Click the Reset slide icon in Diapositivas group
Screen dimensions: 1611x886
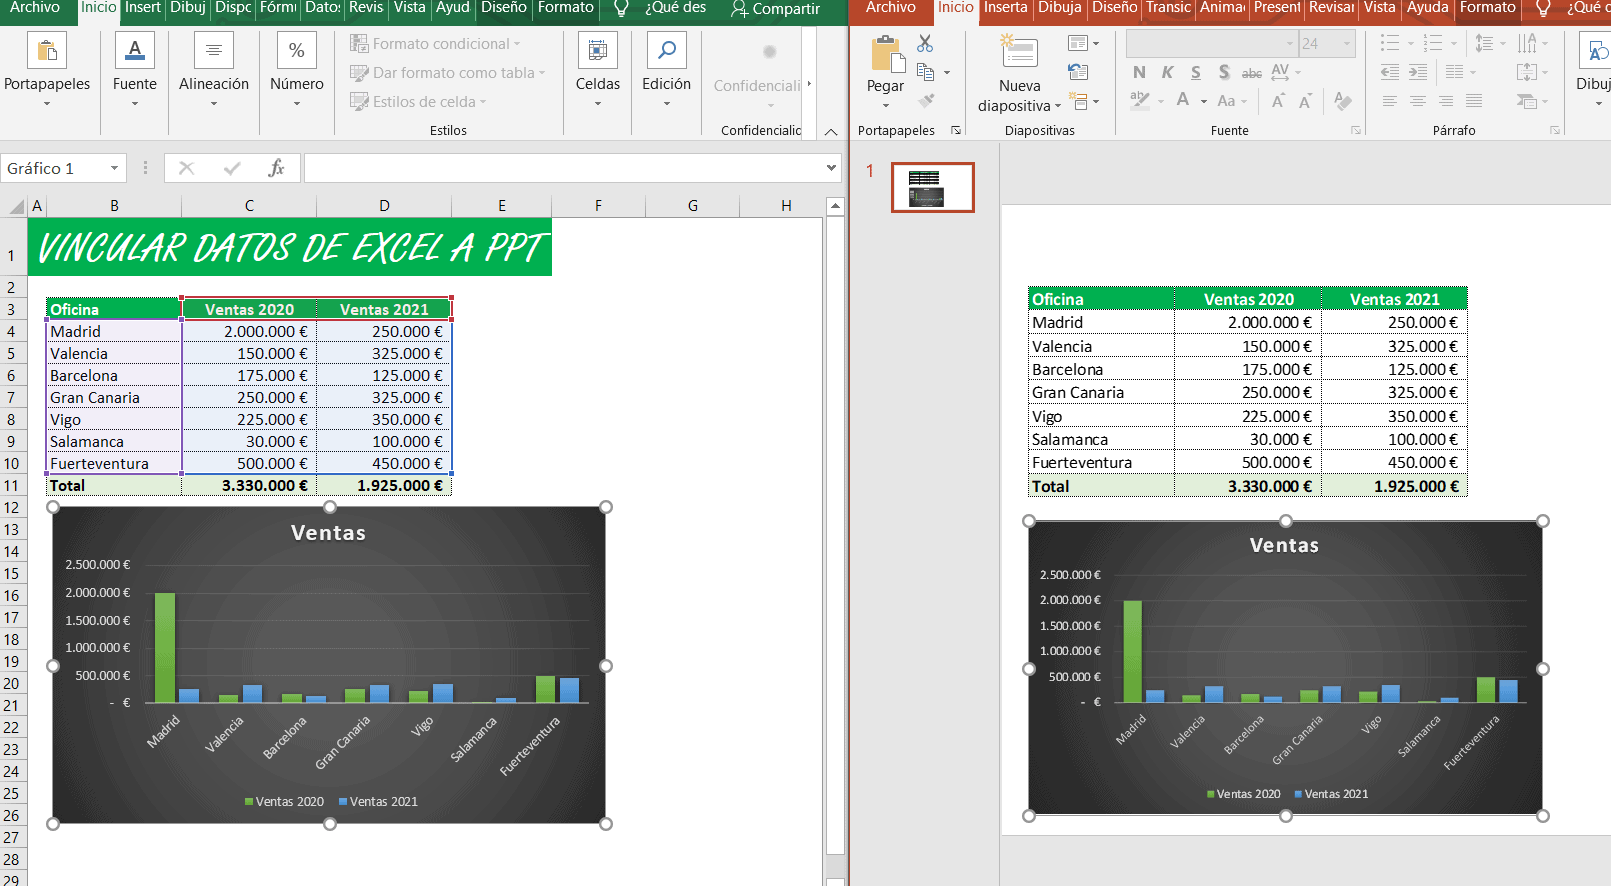point(1078,72)
